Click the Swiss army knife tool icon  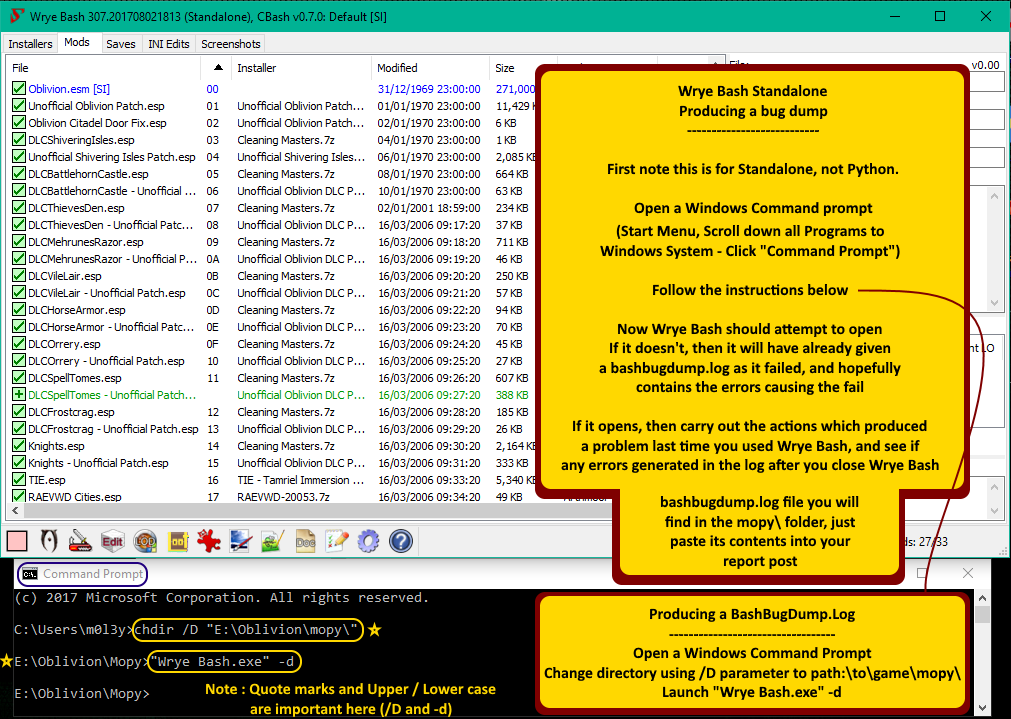tap(80, 542)
